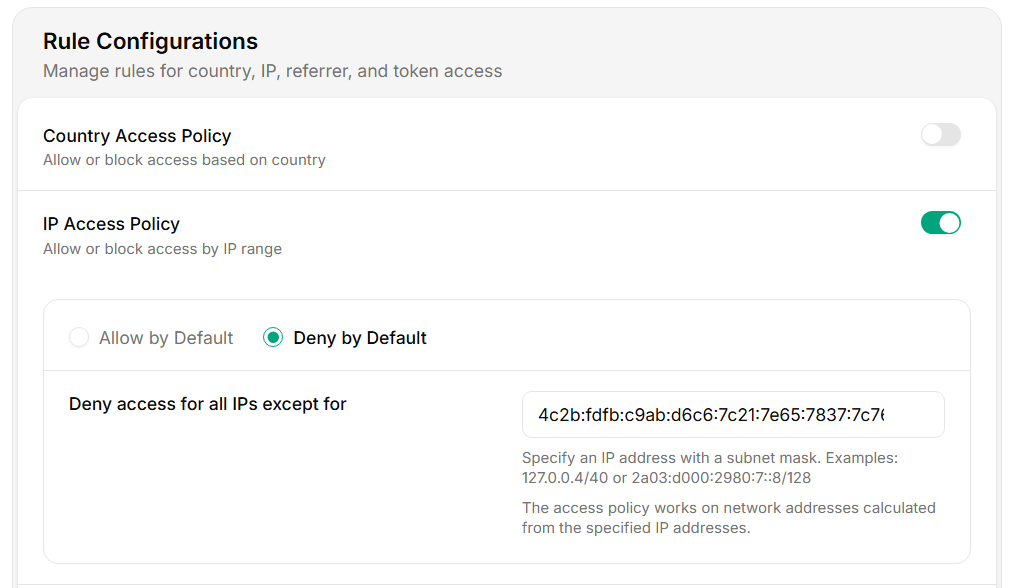Click the IP Access Policy title
The width and height of the screenshot is (1015, 588).
111,224
